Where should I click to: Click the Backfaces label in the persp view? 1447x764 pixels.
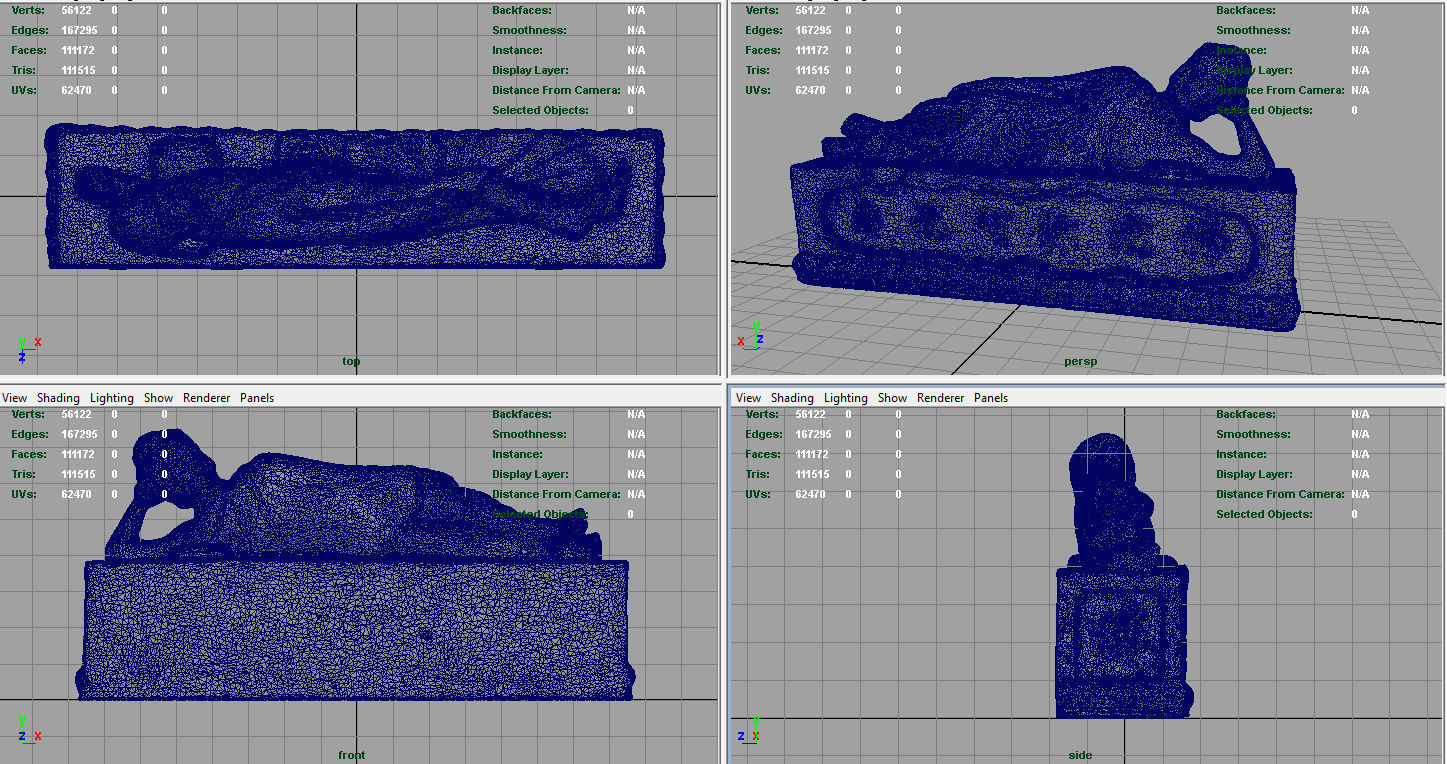[x=1244, y=10]
